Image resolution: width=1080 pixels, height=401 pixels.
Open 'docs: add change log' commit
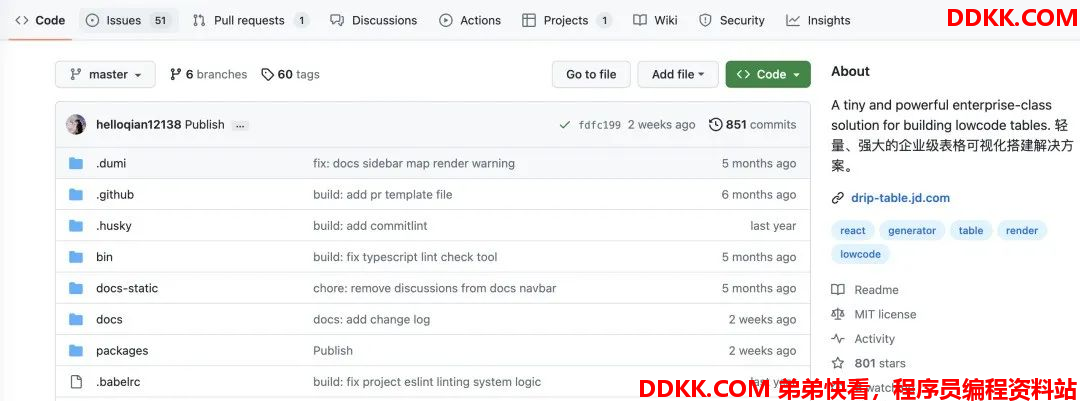[x=371, y=320]
